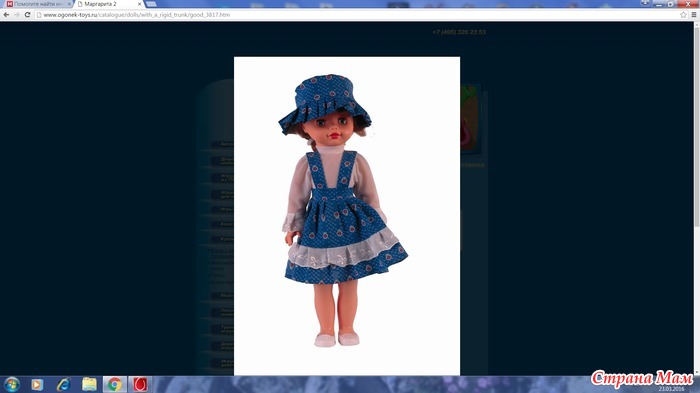Switch to Chrome in the taskbar
This screenshot has width=700, height=393.
point(115,385)
